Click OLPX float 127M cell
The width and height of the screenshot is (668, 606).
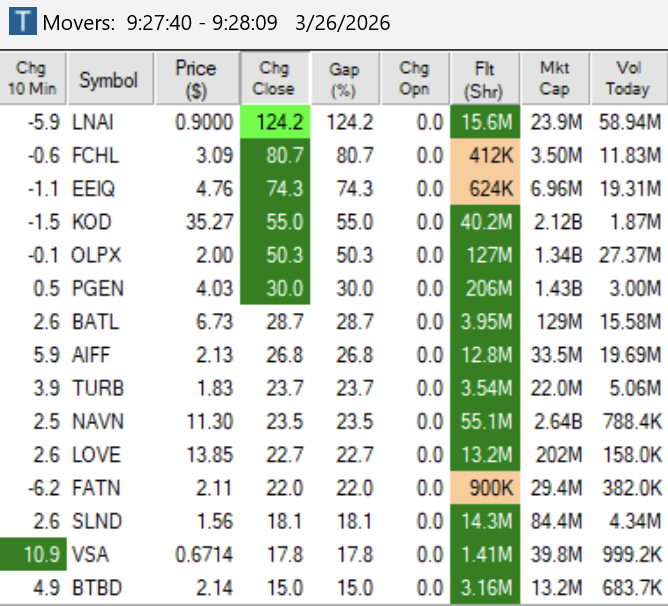[485, 255]
